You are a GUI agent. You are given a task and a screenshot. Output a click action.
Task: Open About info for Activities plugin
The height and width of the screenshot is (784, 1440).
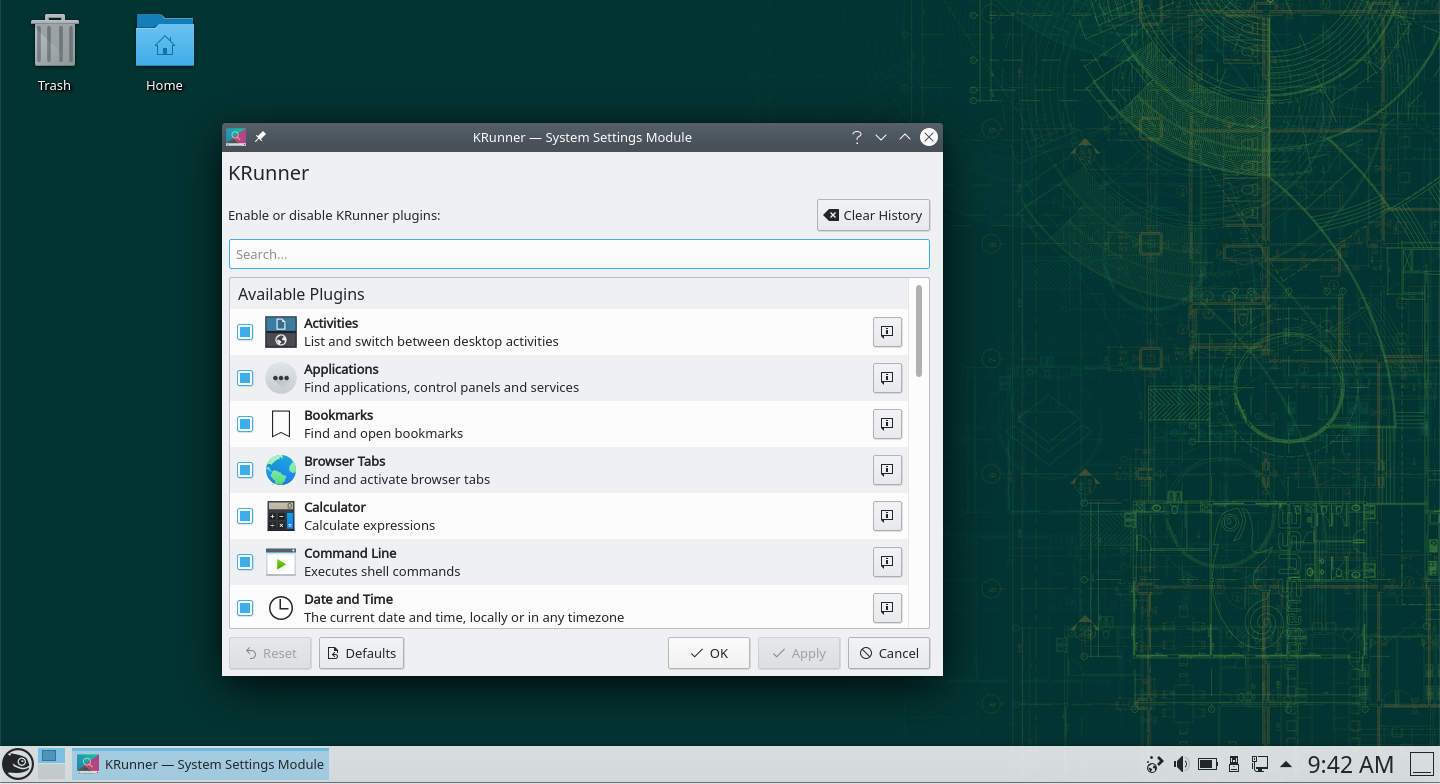pos(887,332)
